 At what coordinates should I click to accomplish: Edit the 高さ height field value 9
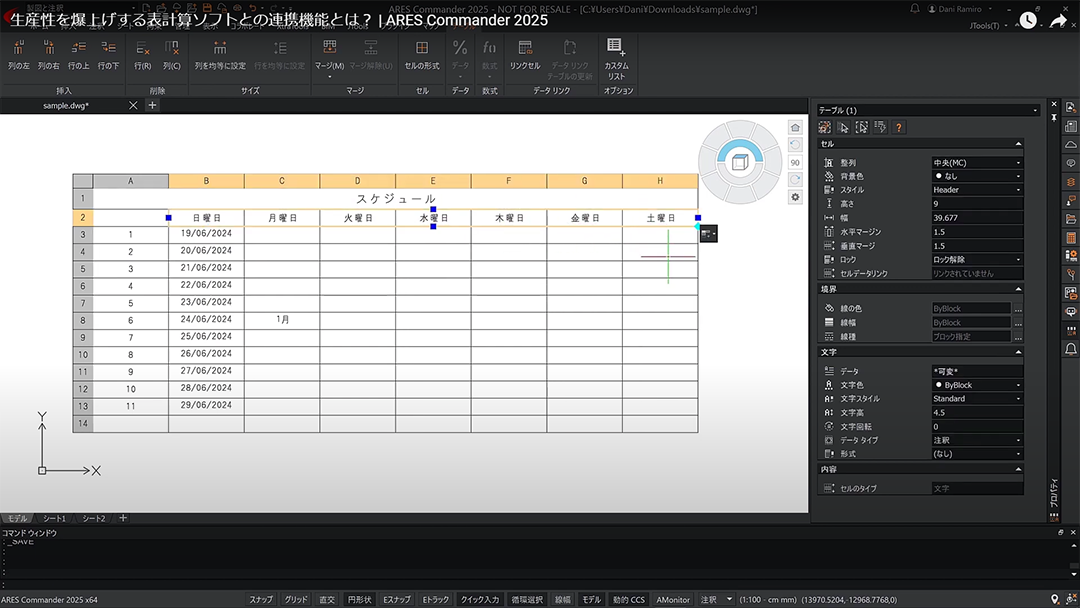(x=977, y=204)
